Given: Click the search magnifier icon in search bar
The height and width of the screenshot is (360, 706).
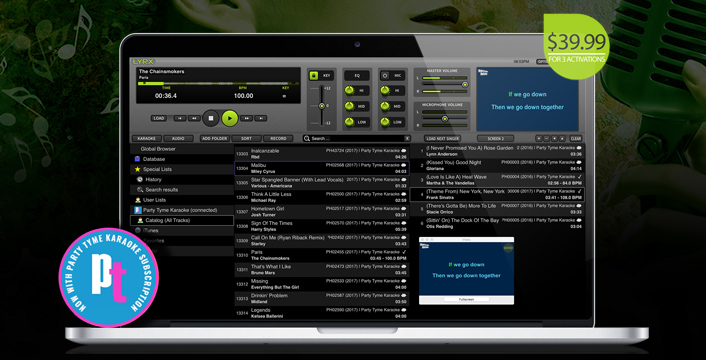Looking at the screenshot, I should click(x=307, y=139).
